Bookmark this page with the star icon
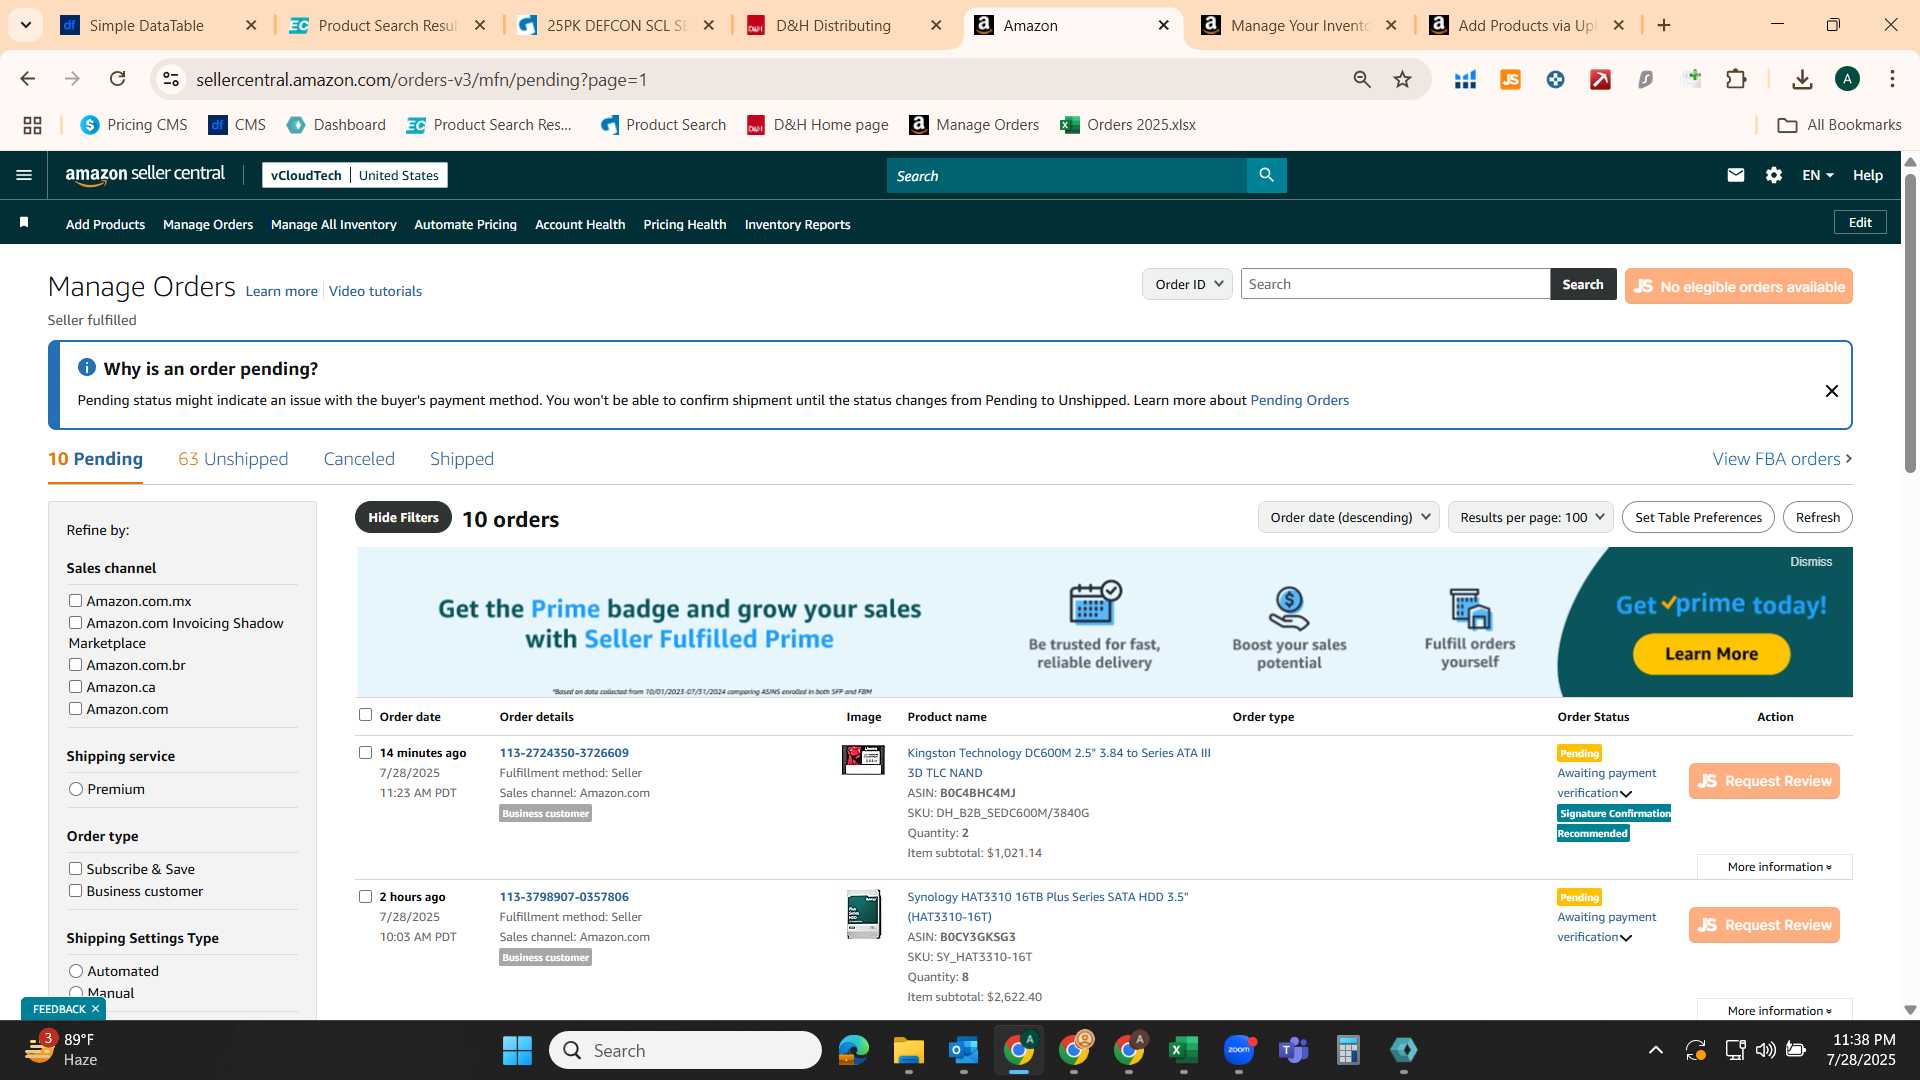 coord(1402,79)
